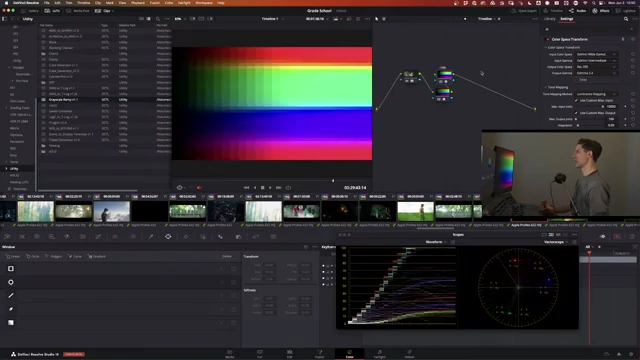The image size is (640, 360).
Task: Open Tone Mapping Method dropdown
Action: tap(596, 94)
